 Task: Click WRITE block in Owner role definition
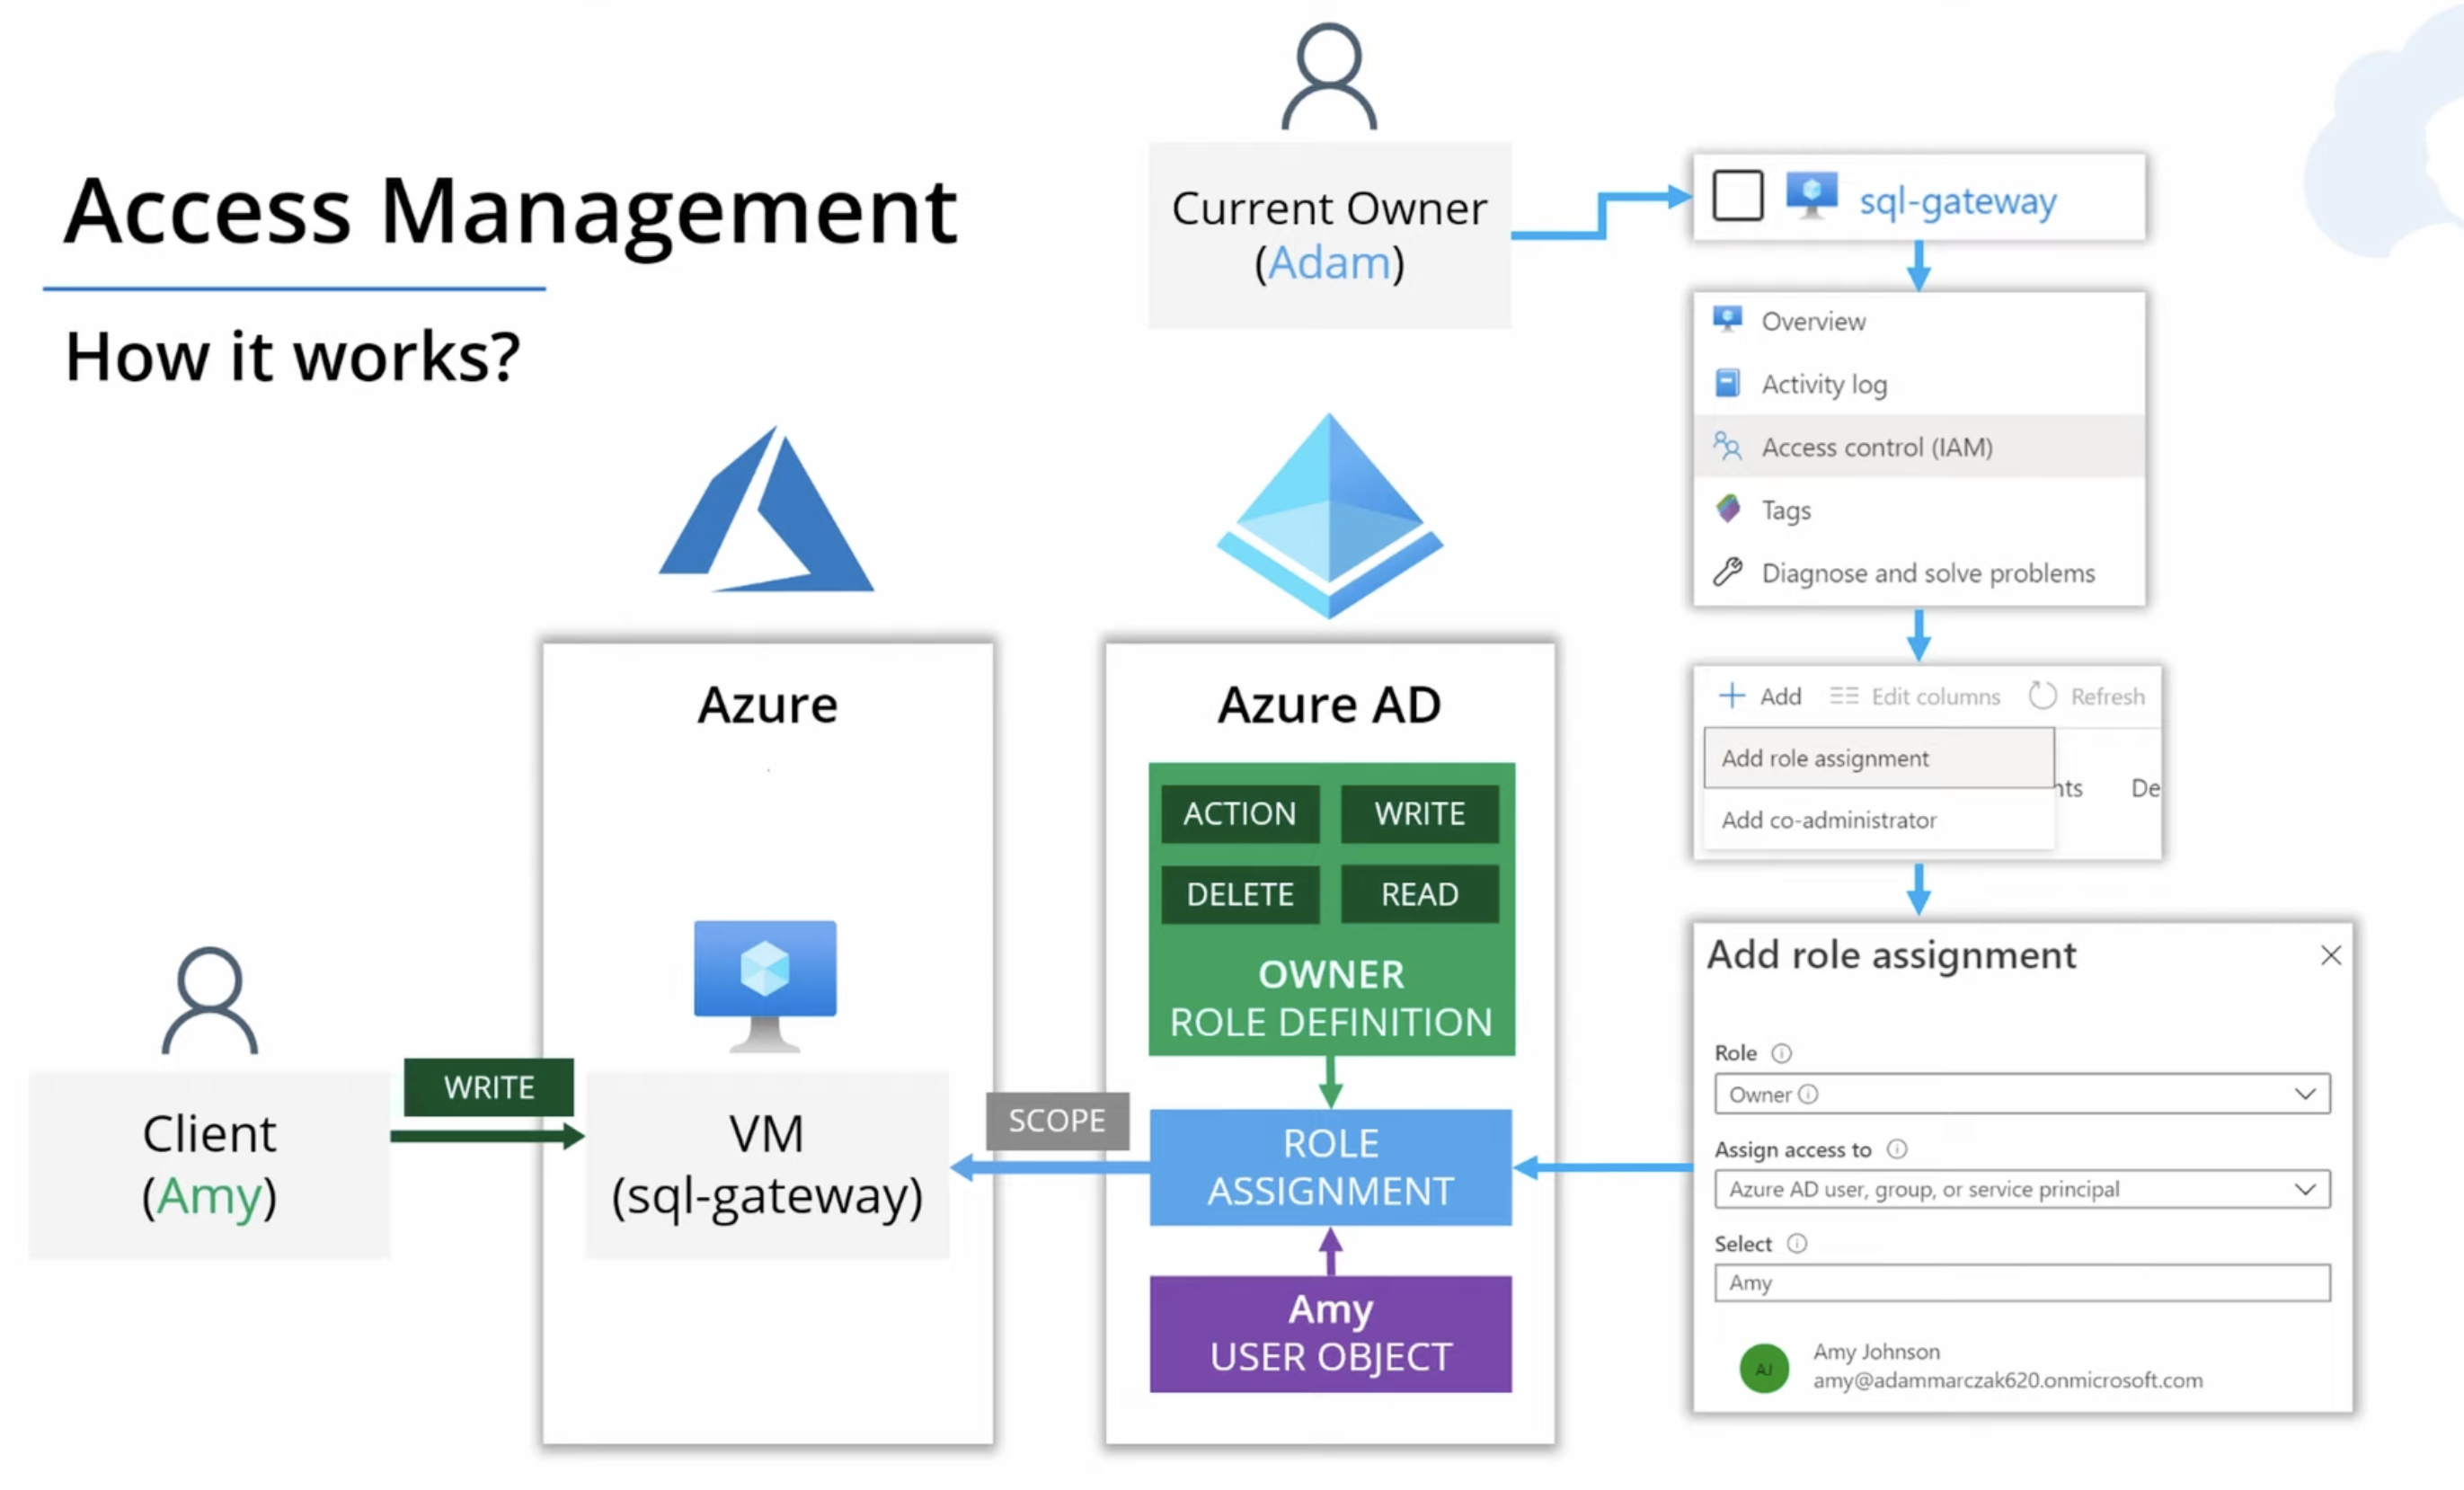(x=1419, y=814)
